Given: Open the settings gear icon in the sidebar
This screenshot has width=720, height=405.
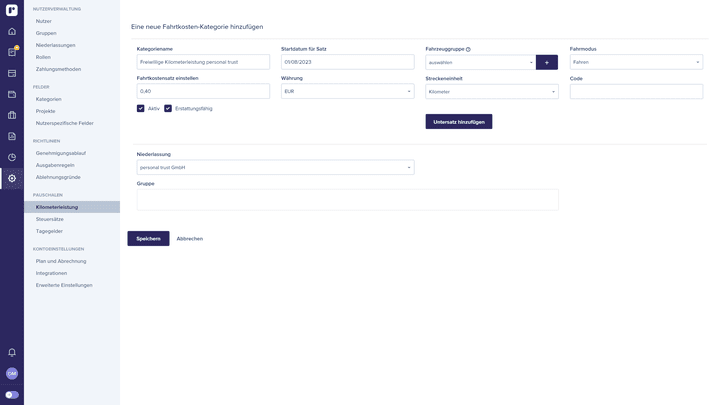Looking at the screenshot, I should click(x=12, y=178).
